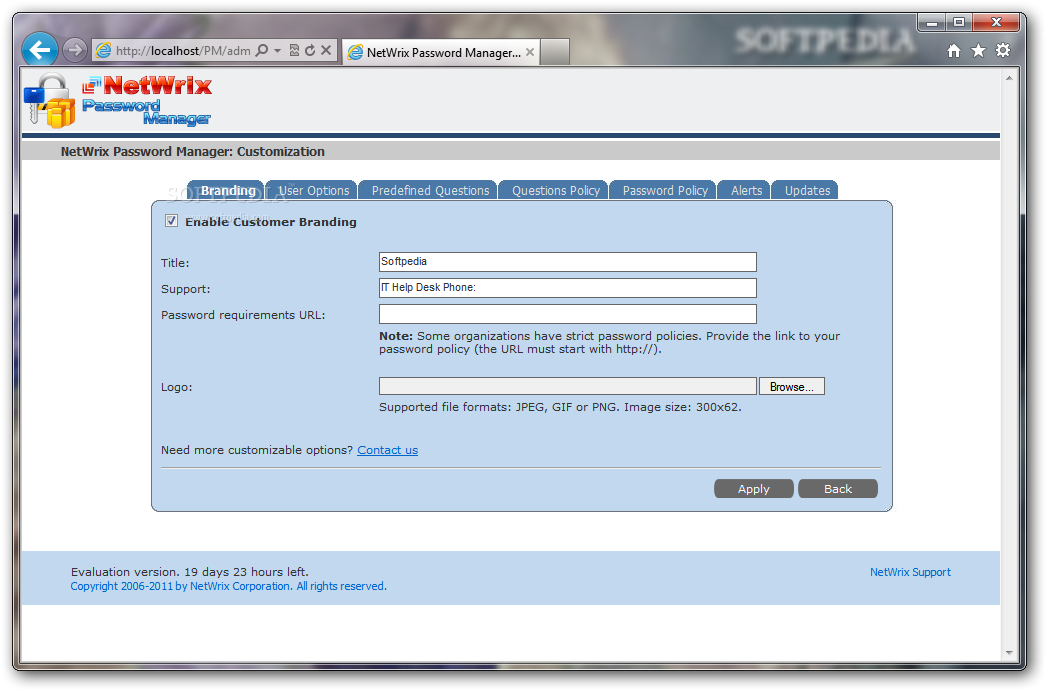Screen dimensions: 1047x691
Task: Open the NetWrix Support link
Action: [x=910, y=572]
